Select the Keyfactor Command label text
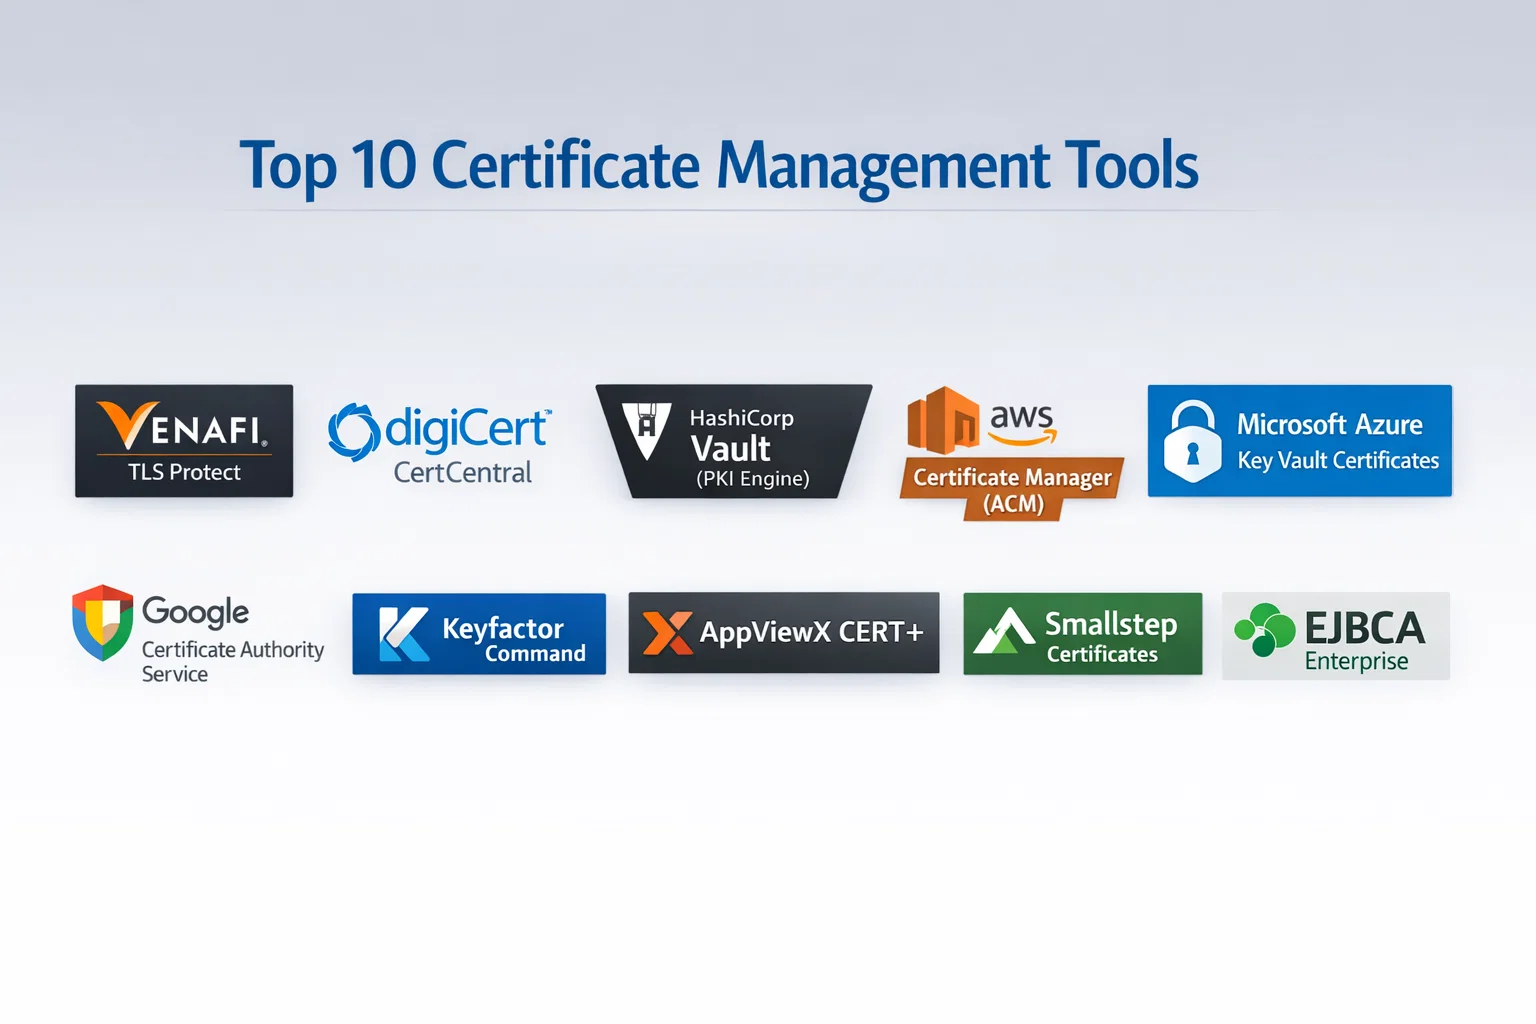This screenshot has height=1024, width=1536. pos(513,639)
